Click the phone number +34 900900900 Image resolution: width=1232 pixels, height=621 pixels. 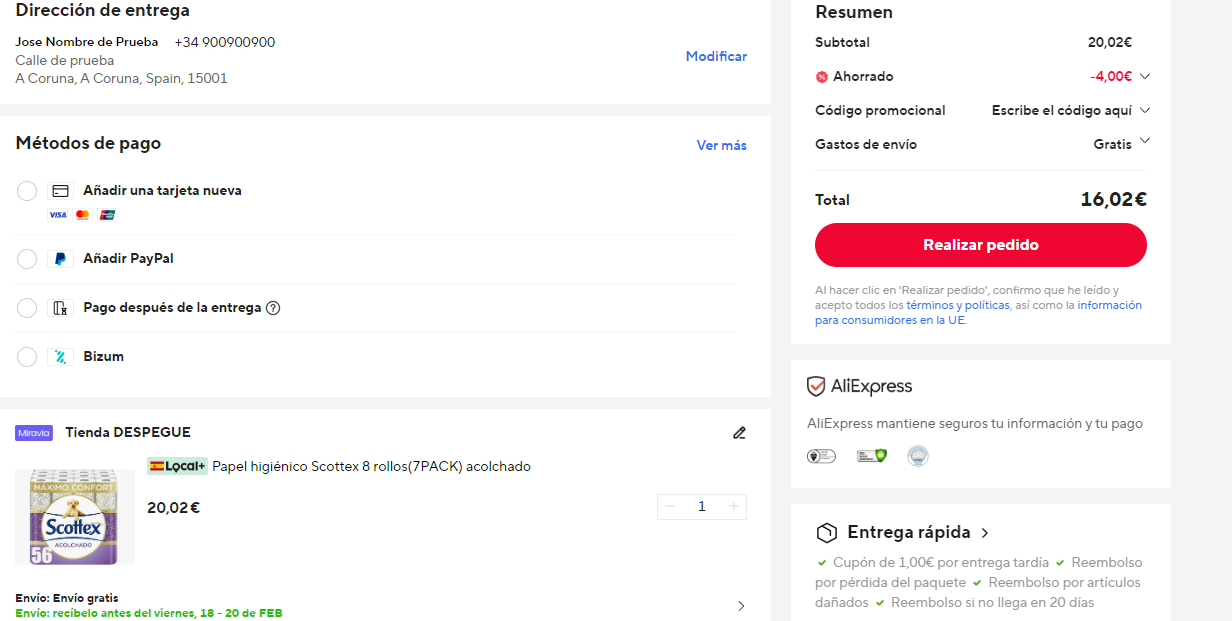pyautogui.click(x=225, y=42)
